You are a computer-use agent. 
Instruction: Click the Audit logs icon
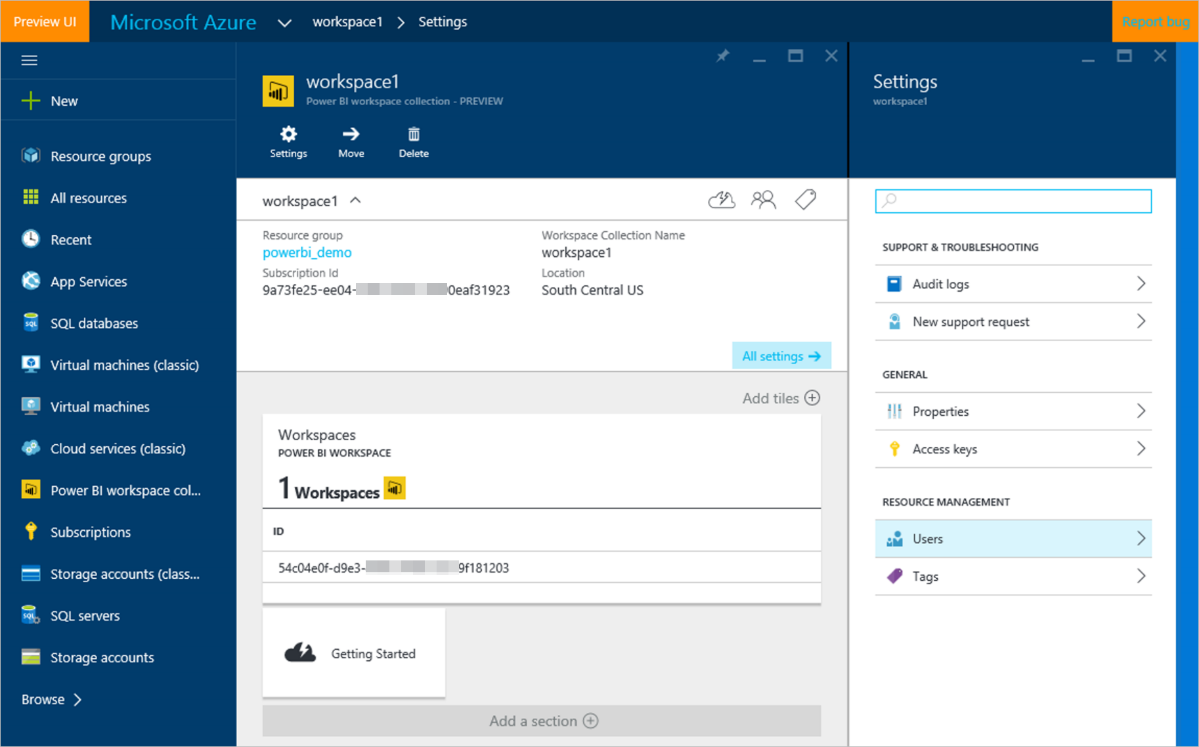[894, 284]
